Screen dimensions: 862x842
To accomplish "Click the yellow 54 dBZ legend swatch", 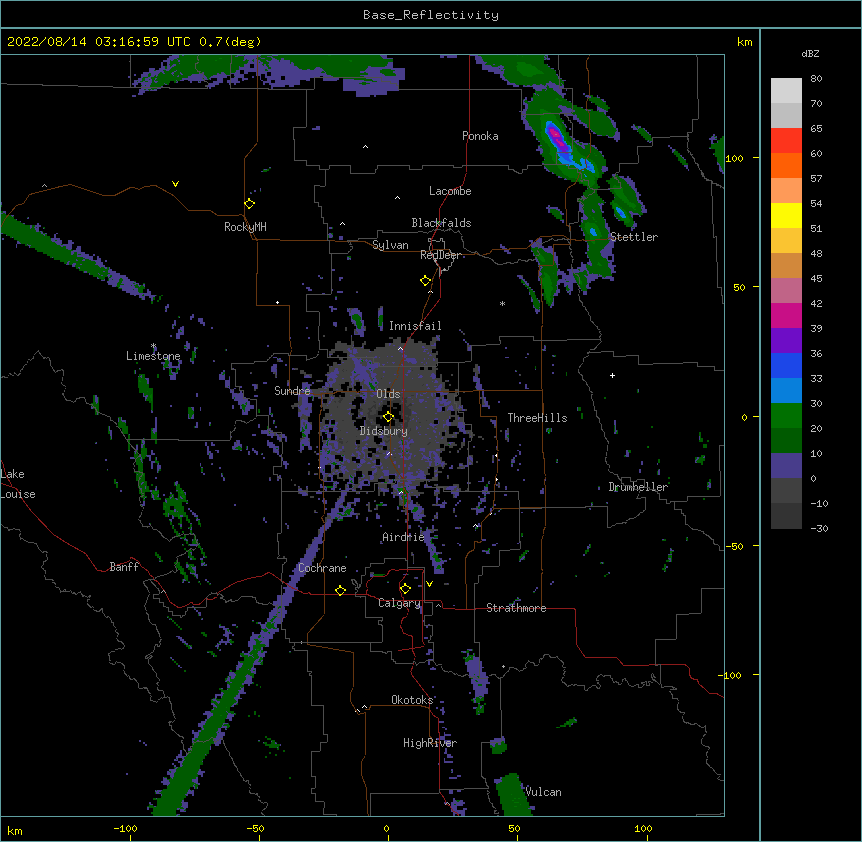I will [x=786, y=215].
